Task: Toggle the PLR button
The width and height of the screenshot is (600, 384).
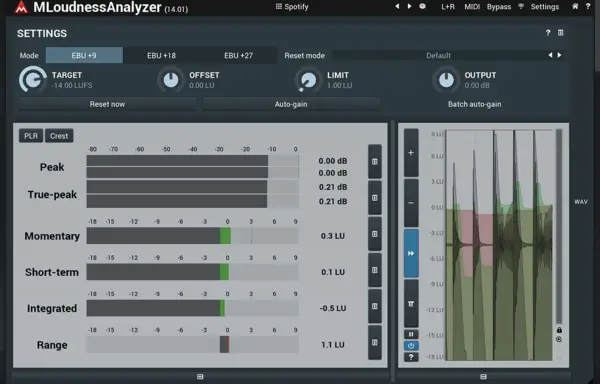Action: click(31, 136)
